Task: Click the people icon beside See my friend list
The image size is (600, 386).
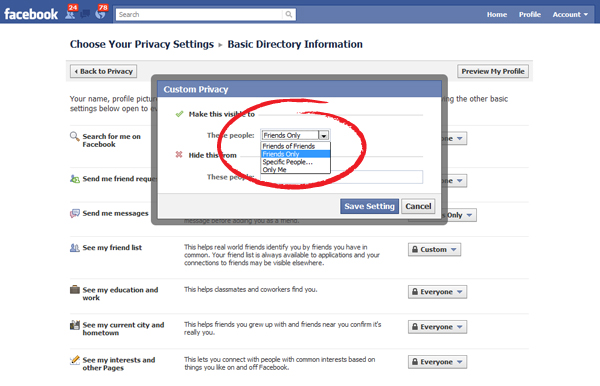Action: point(75,248)
